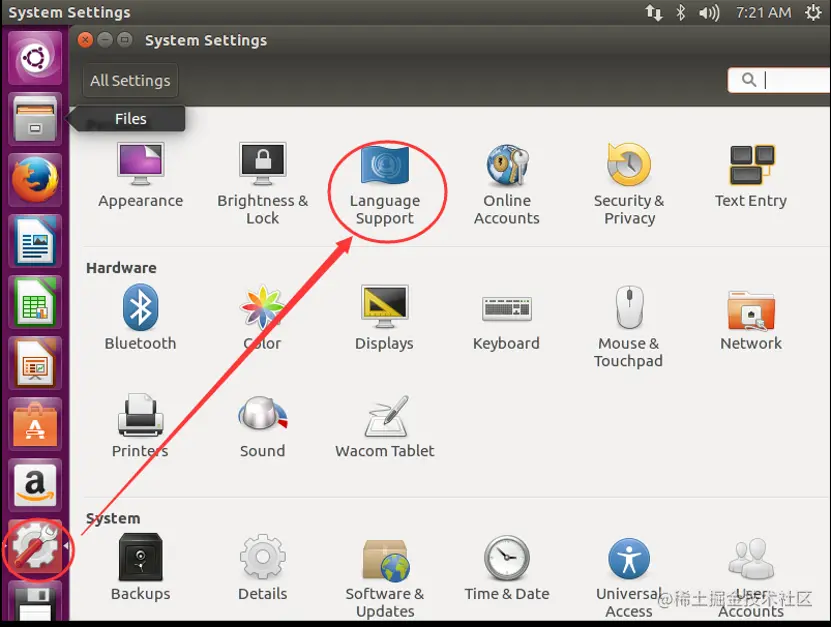832x628 pixels.
Task: Open Details settings
Action: tap(263, 566)
